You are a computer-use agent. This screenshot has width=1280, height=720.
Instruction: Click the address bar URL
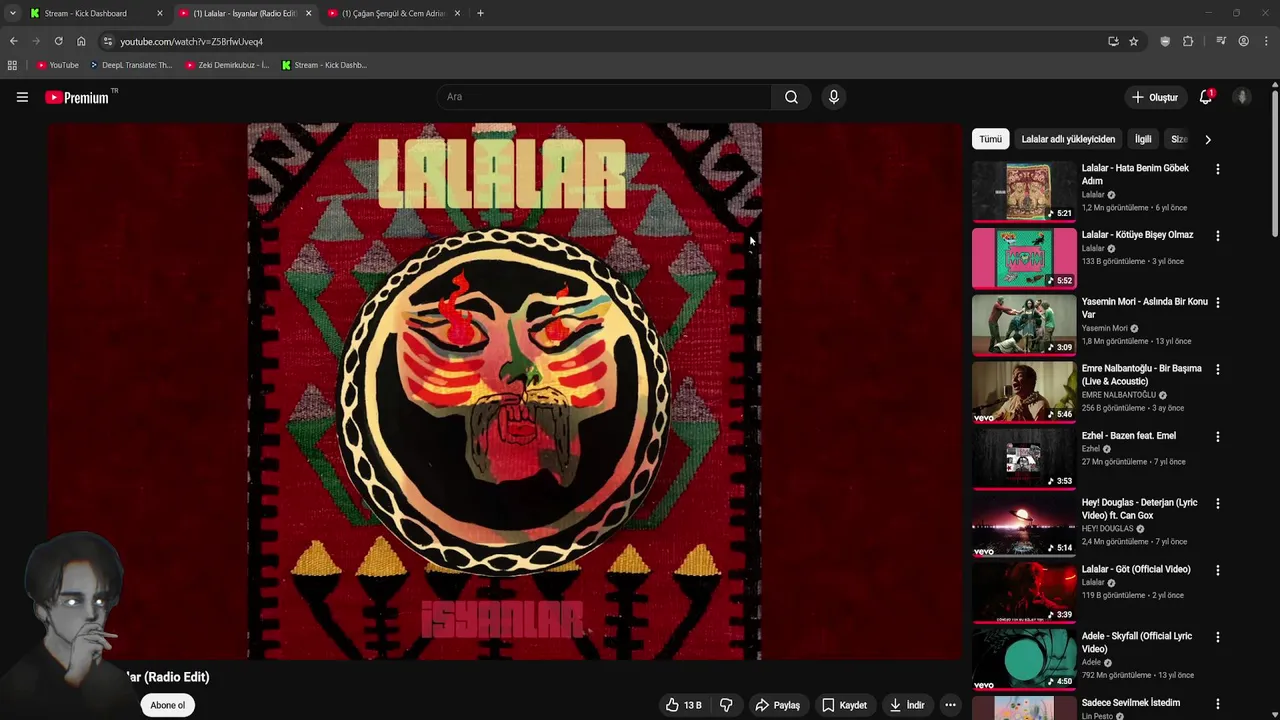click(x=191, y=42)
